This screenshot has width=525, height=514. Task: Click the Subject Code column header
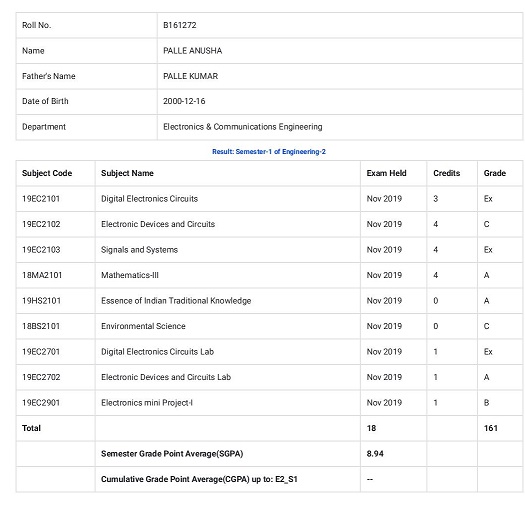(x=47, y=173)
